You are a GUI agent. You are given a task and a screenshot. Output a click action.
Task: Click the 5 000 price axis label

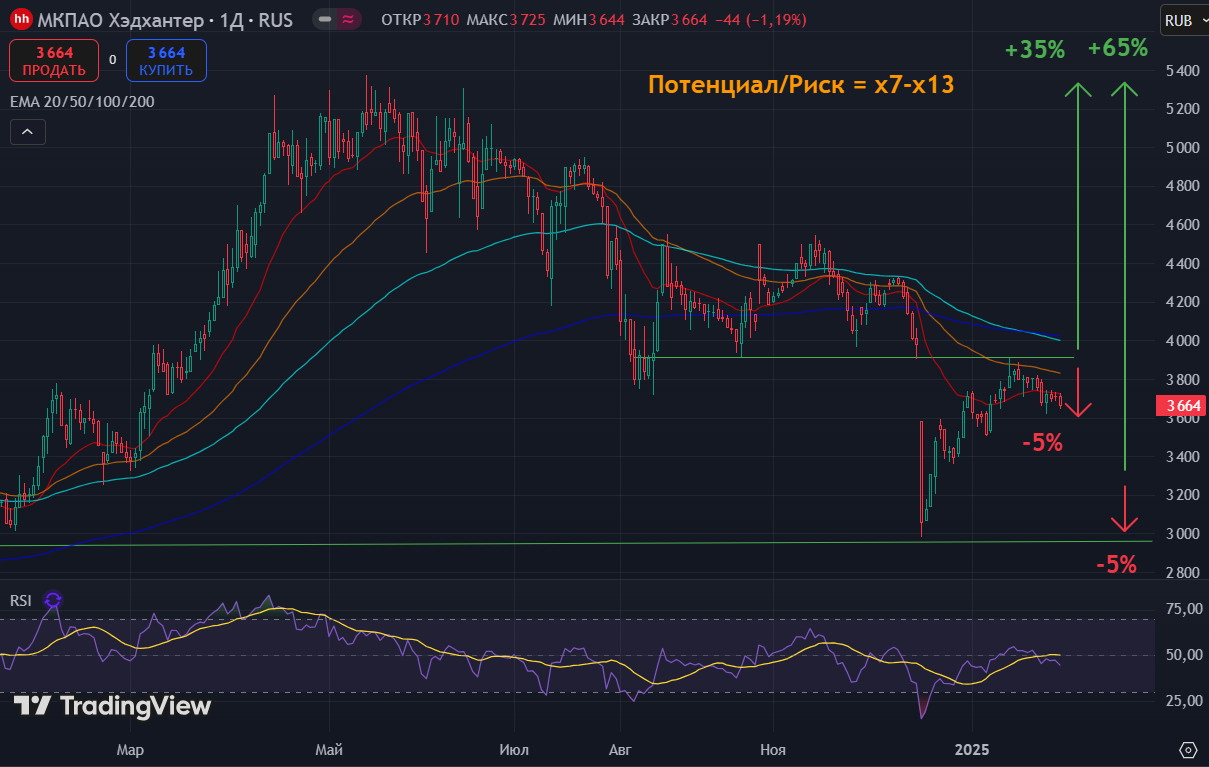pos(1181,148)
